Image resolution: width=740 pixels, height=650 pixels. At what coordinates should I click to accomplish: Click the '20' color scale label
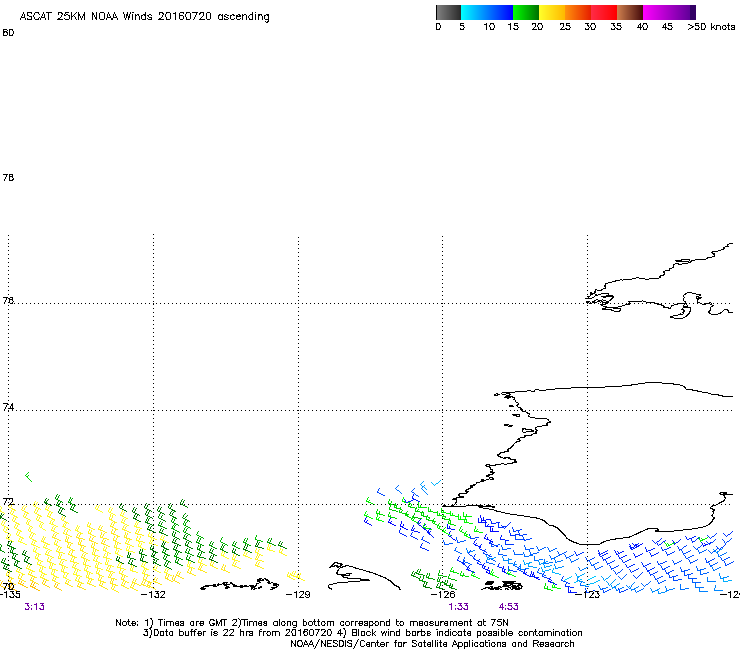pos(537,27)
